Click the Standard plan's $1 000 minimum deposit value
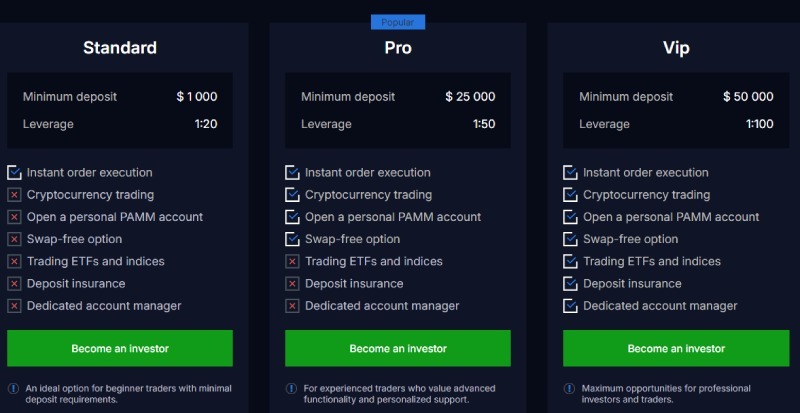The width and height of the screenshot is (800, 413). [x=197, y=97]
